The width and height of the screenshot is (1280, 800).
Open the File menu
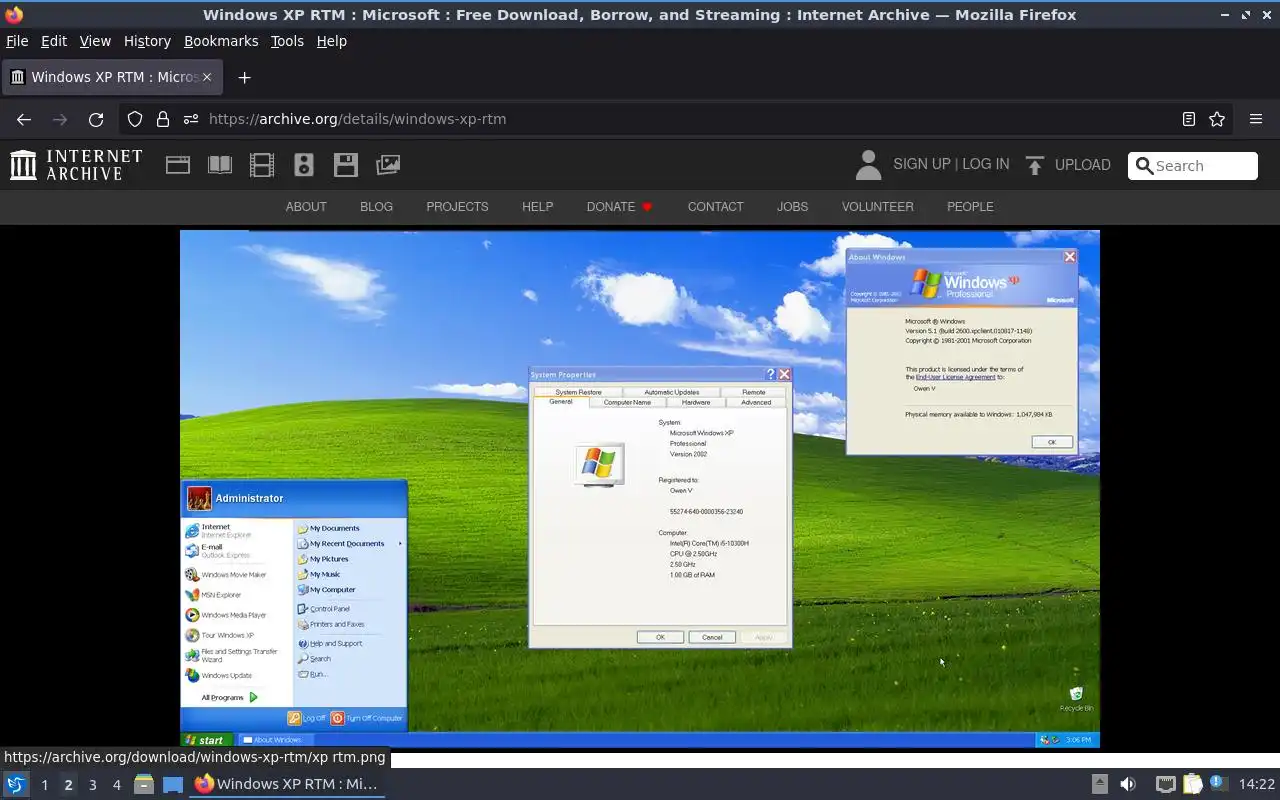17,41
